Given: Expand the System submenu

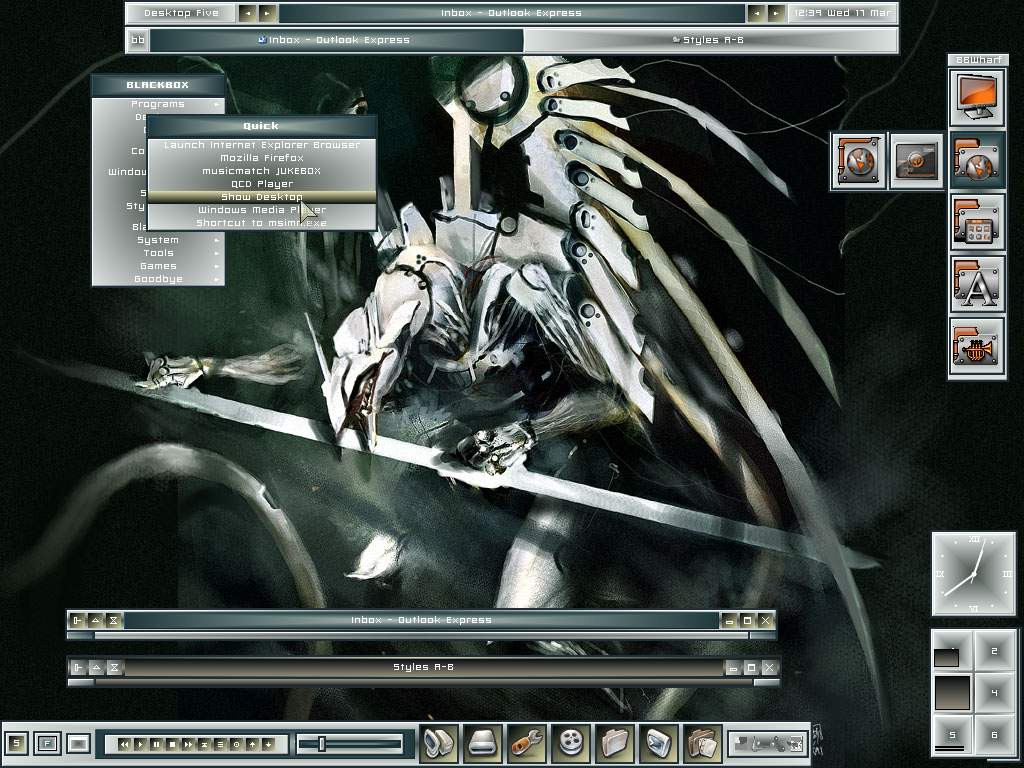Looking at the screenshot, I should tap(158, 240).
